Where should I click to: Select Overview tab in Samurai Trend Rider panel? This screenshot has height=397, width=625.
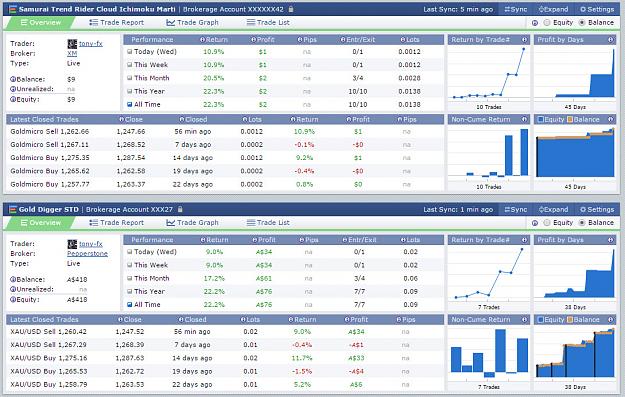point(41,23)
